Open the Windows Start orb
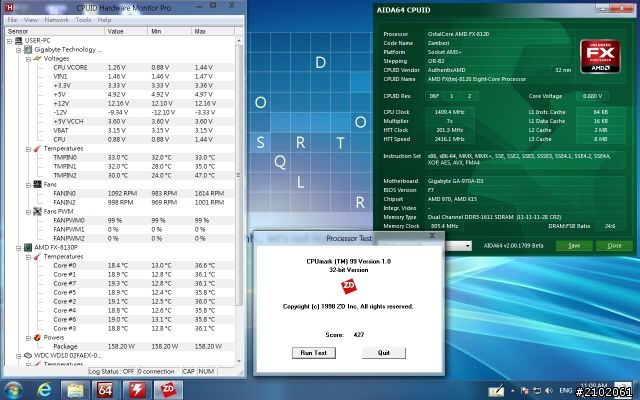This screenshot has width=640, height=400. coord(14,390)
